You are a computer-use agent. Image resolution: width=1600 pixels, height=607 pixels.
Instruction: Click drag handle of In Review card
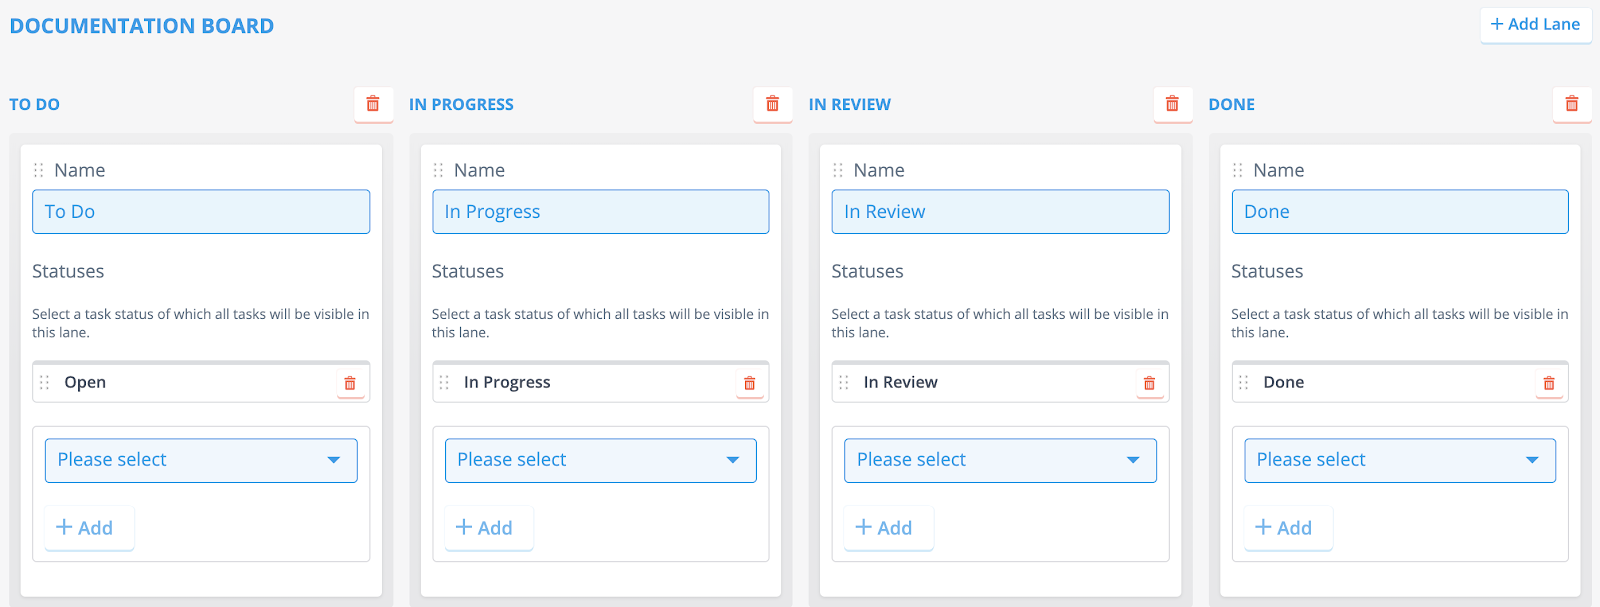tap(838, 170)
